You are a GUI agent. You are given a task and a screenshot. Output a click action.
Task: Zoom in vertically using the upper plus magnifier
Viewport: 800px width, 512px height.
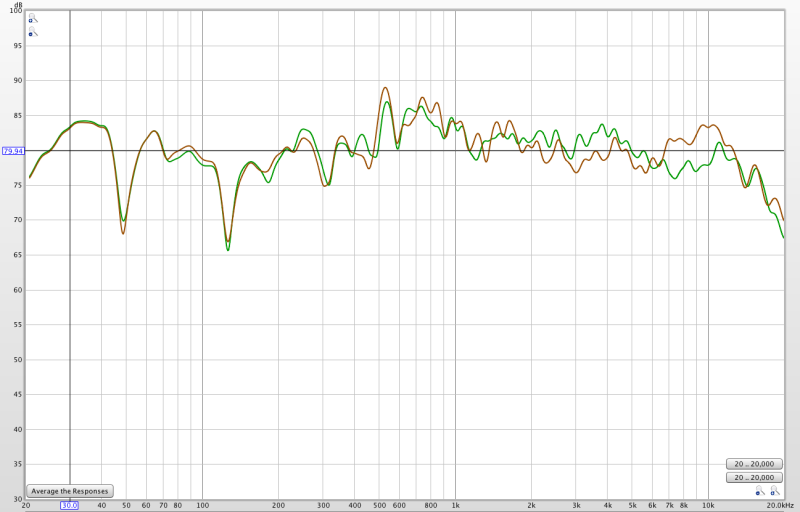coord(33,19)
